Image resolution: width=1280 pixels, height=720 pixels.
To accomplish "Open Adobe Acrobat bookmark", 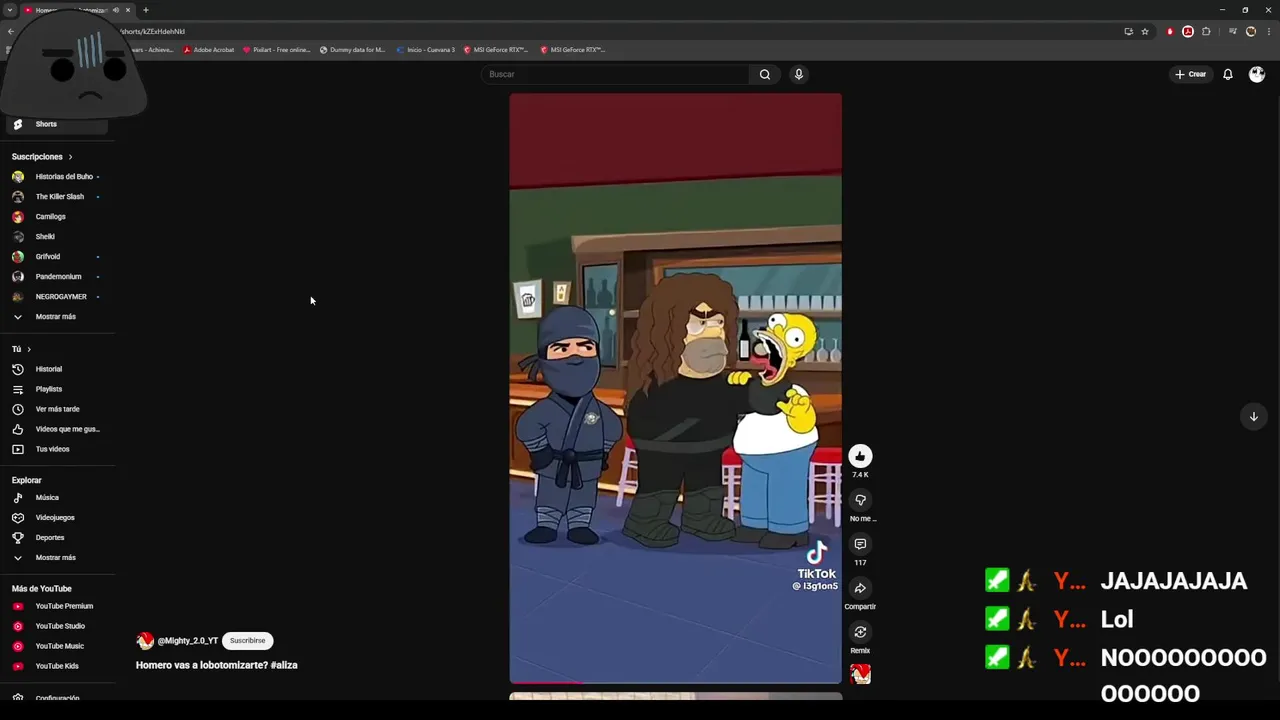I will pos(209,49).
